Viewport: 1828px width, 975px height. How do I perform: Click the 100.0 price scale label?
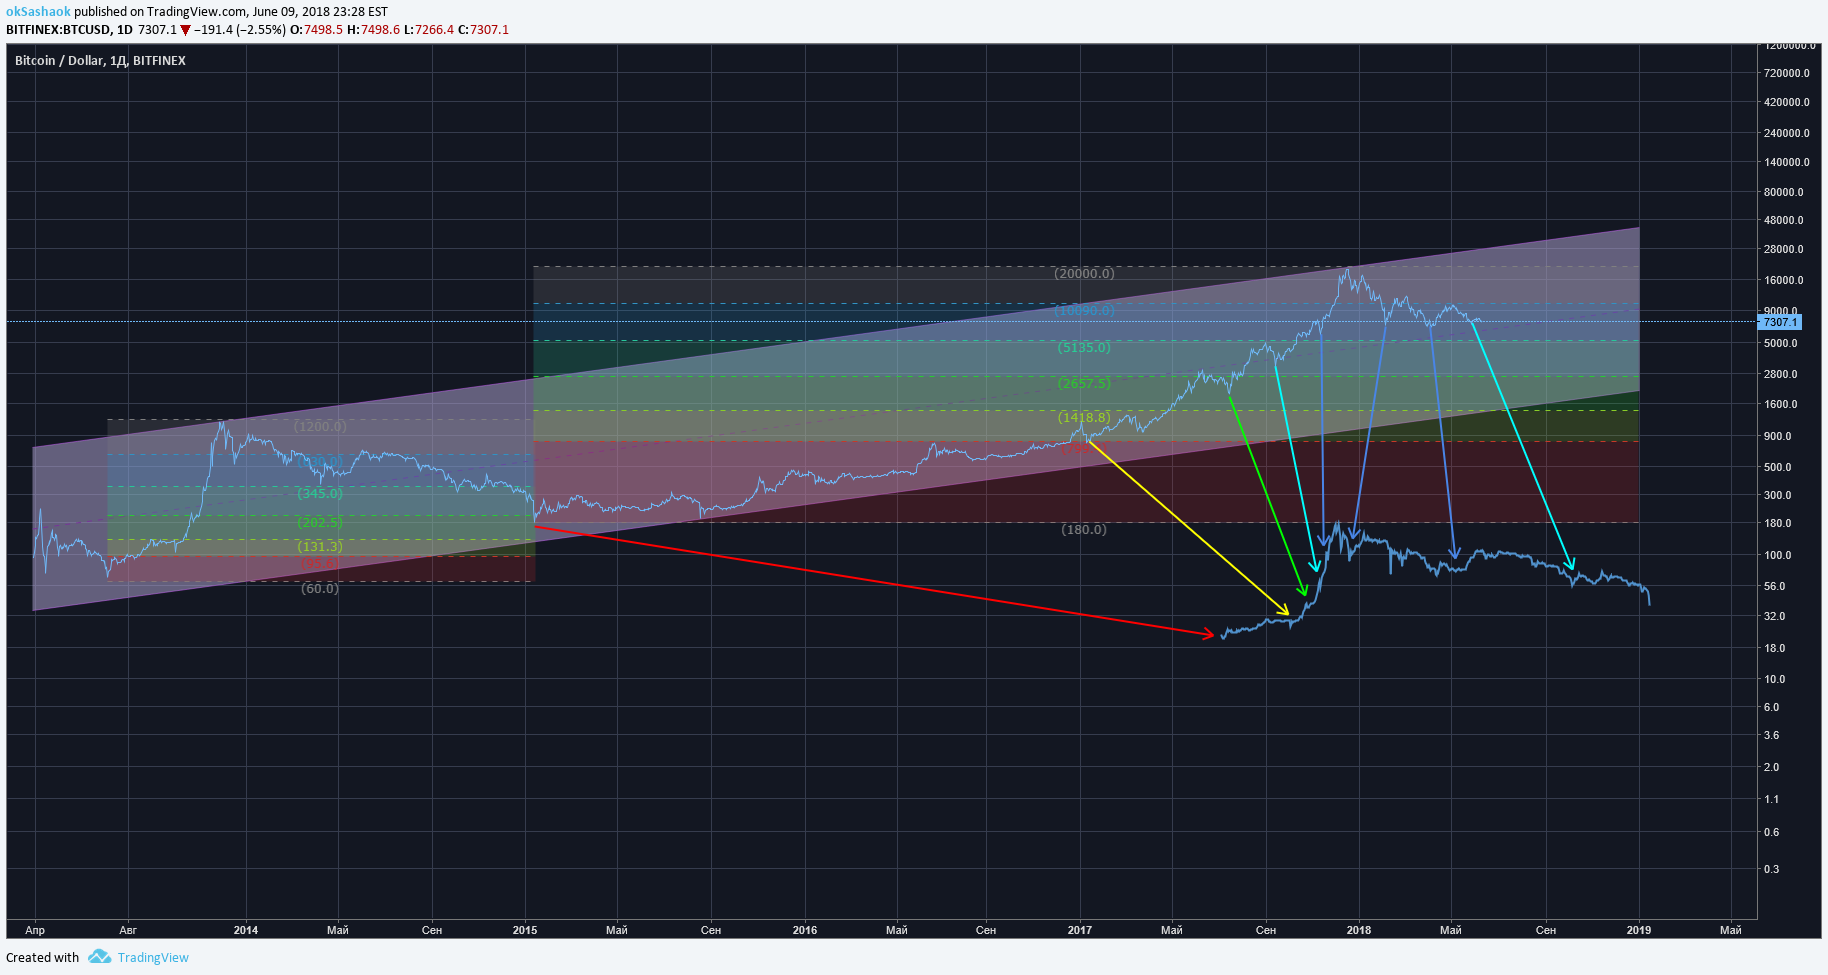1778,556
